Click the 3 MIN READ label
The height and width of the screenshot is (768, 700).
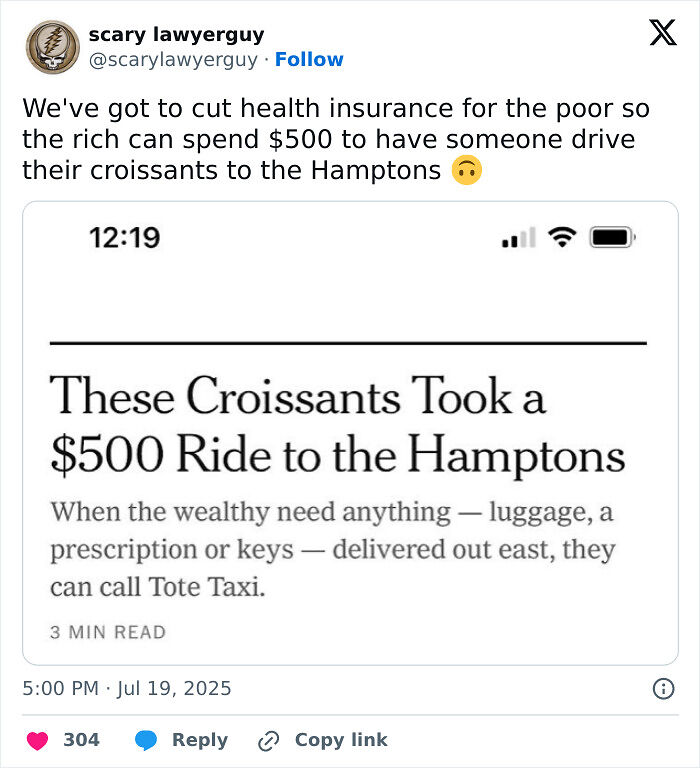[108, 632]
